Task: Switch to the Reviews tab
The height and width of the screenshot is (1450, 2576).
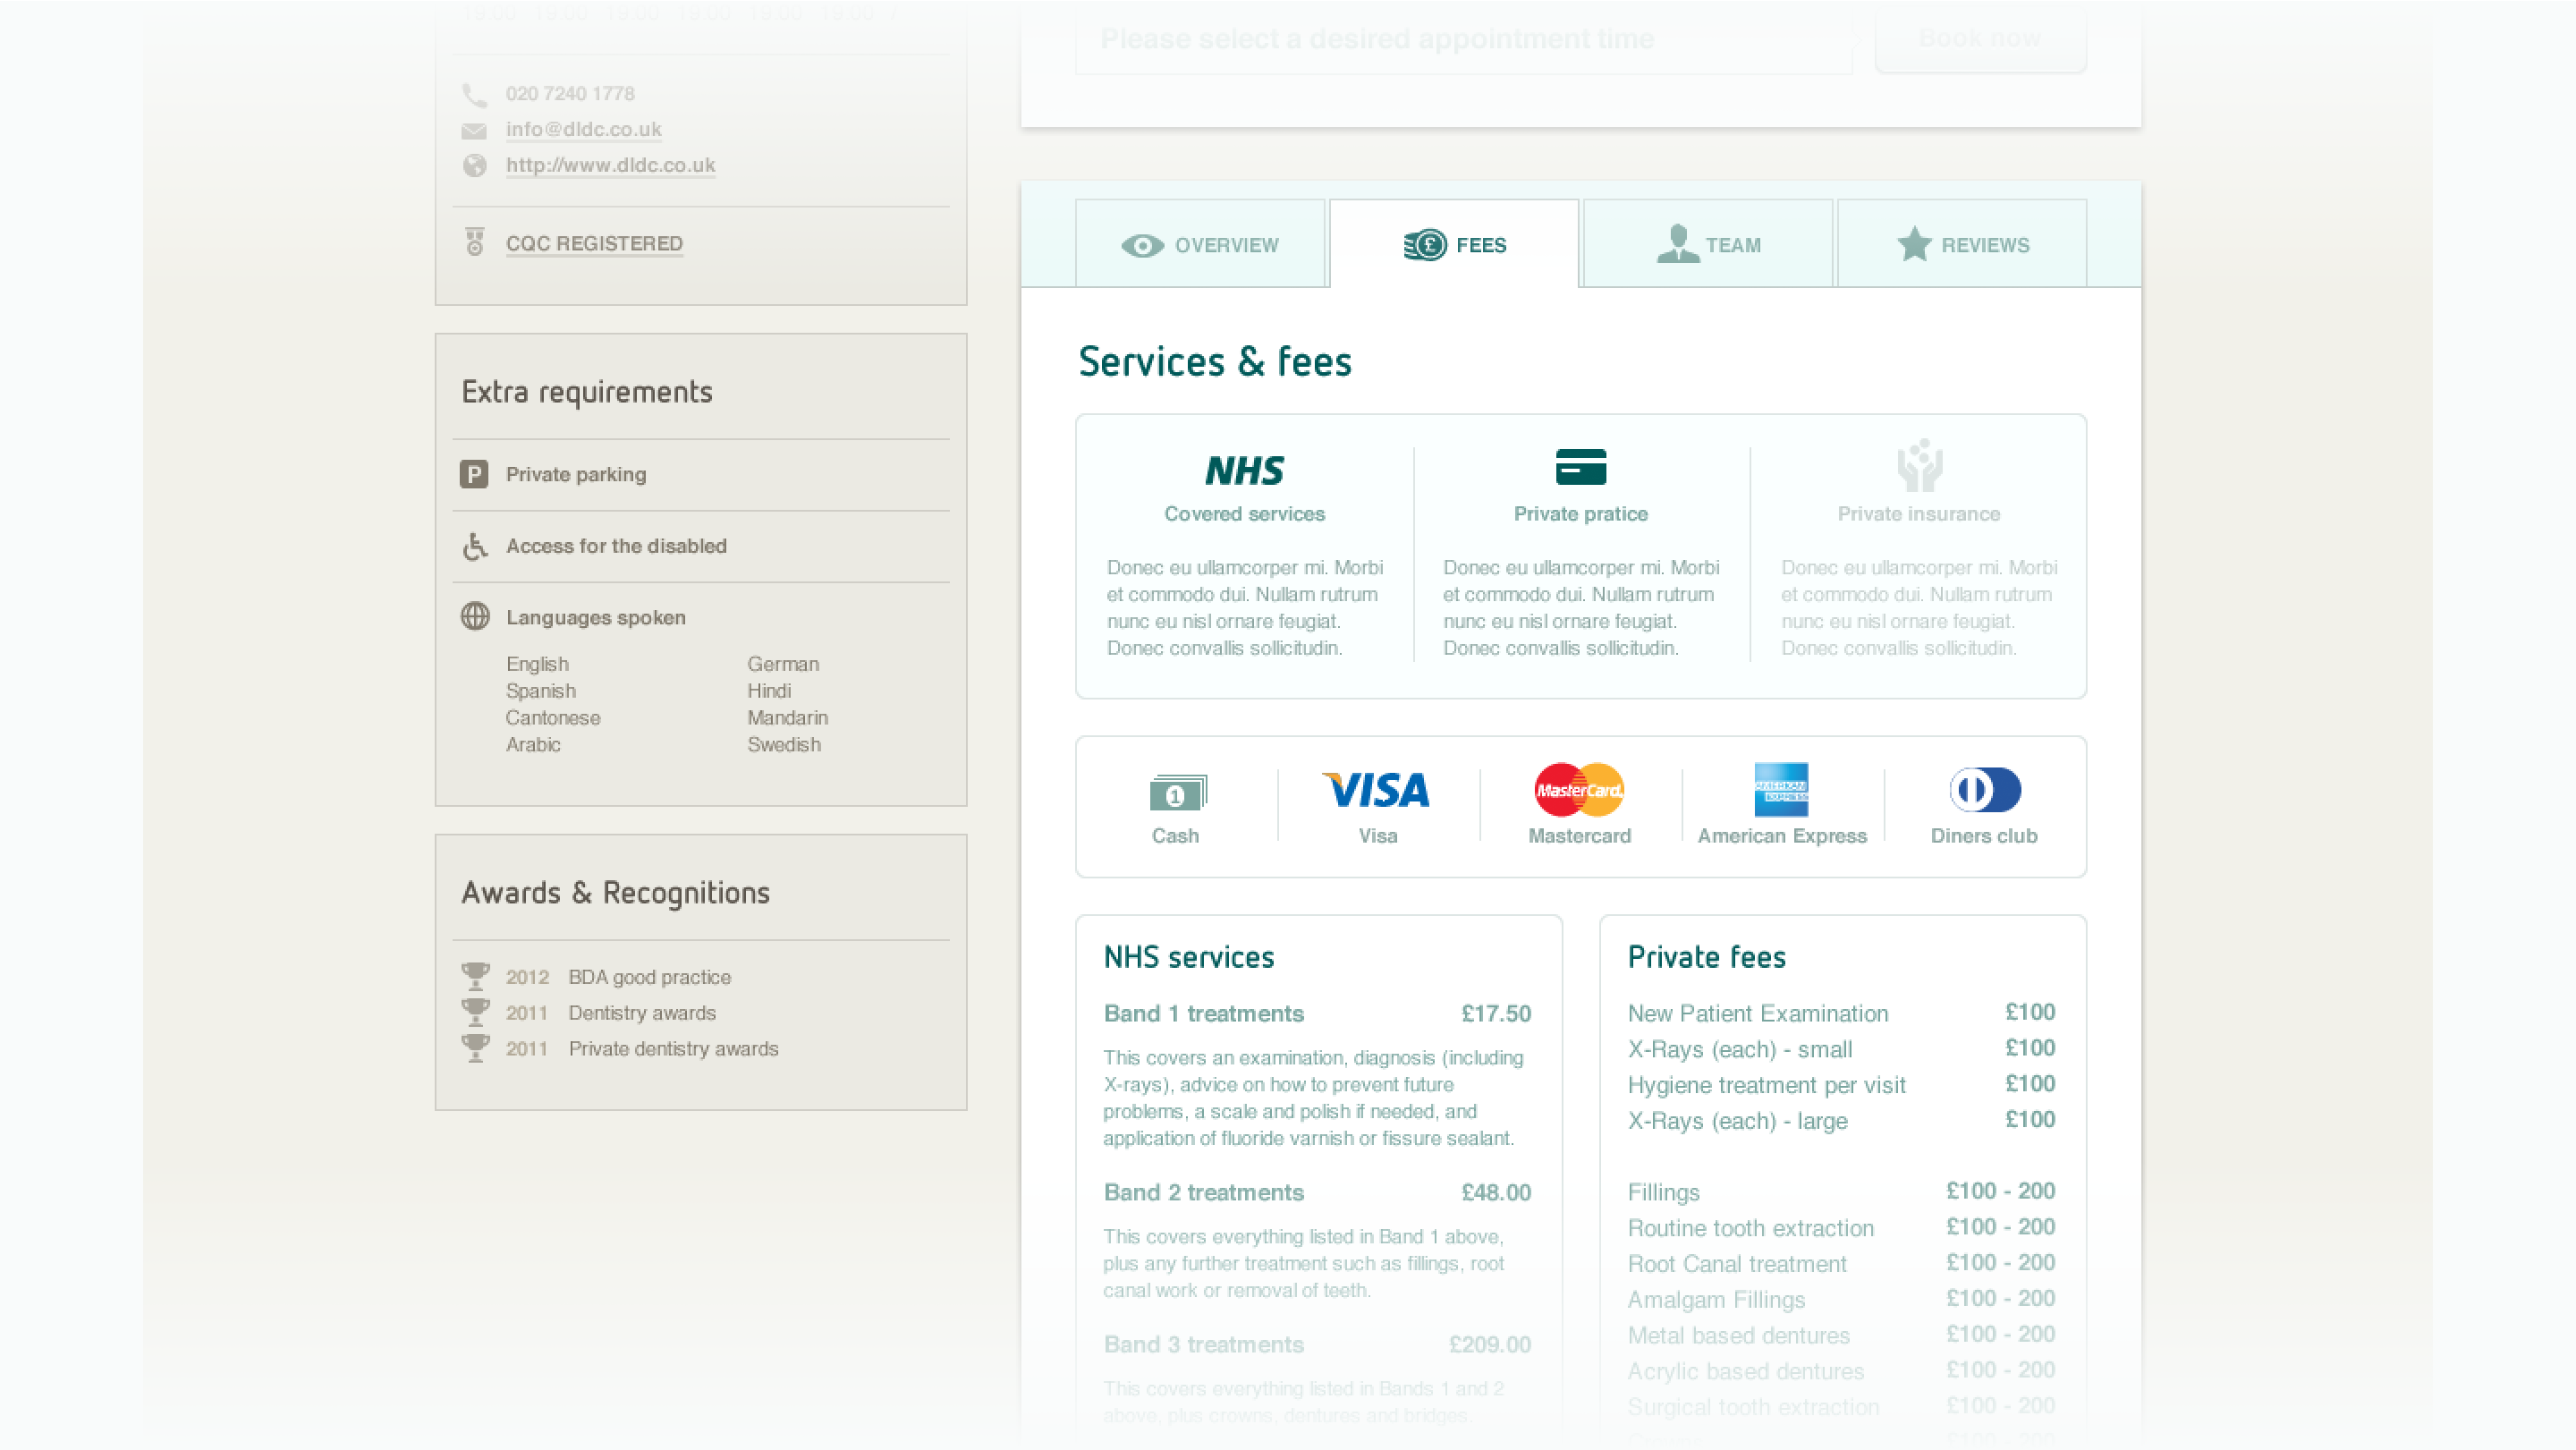Action: pos(1962,245)
